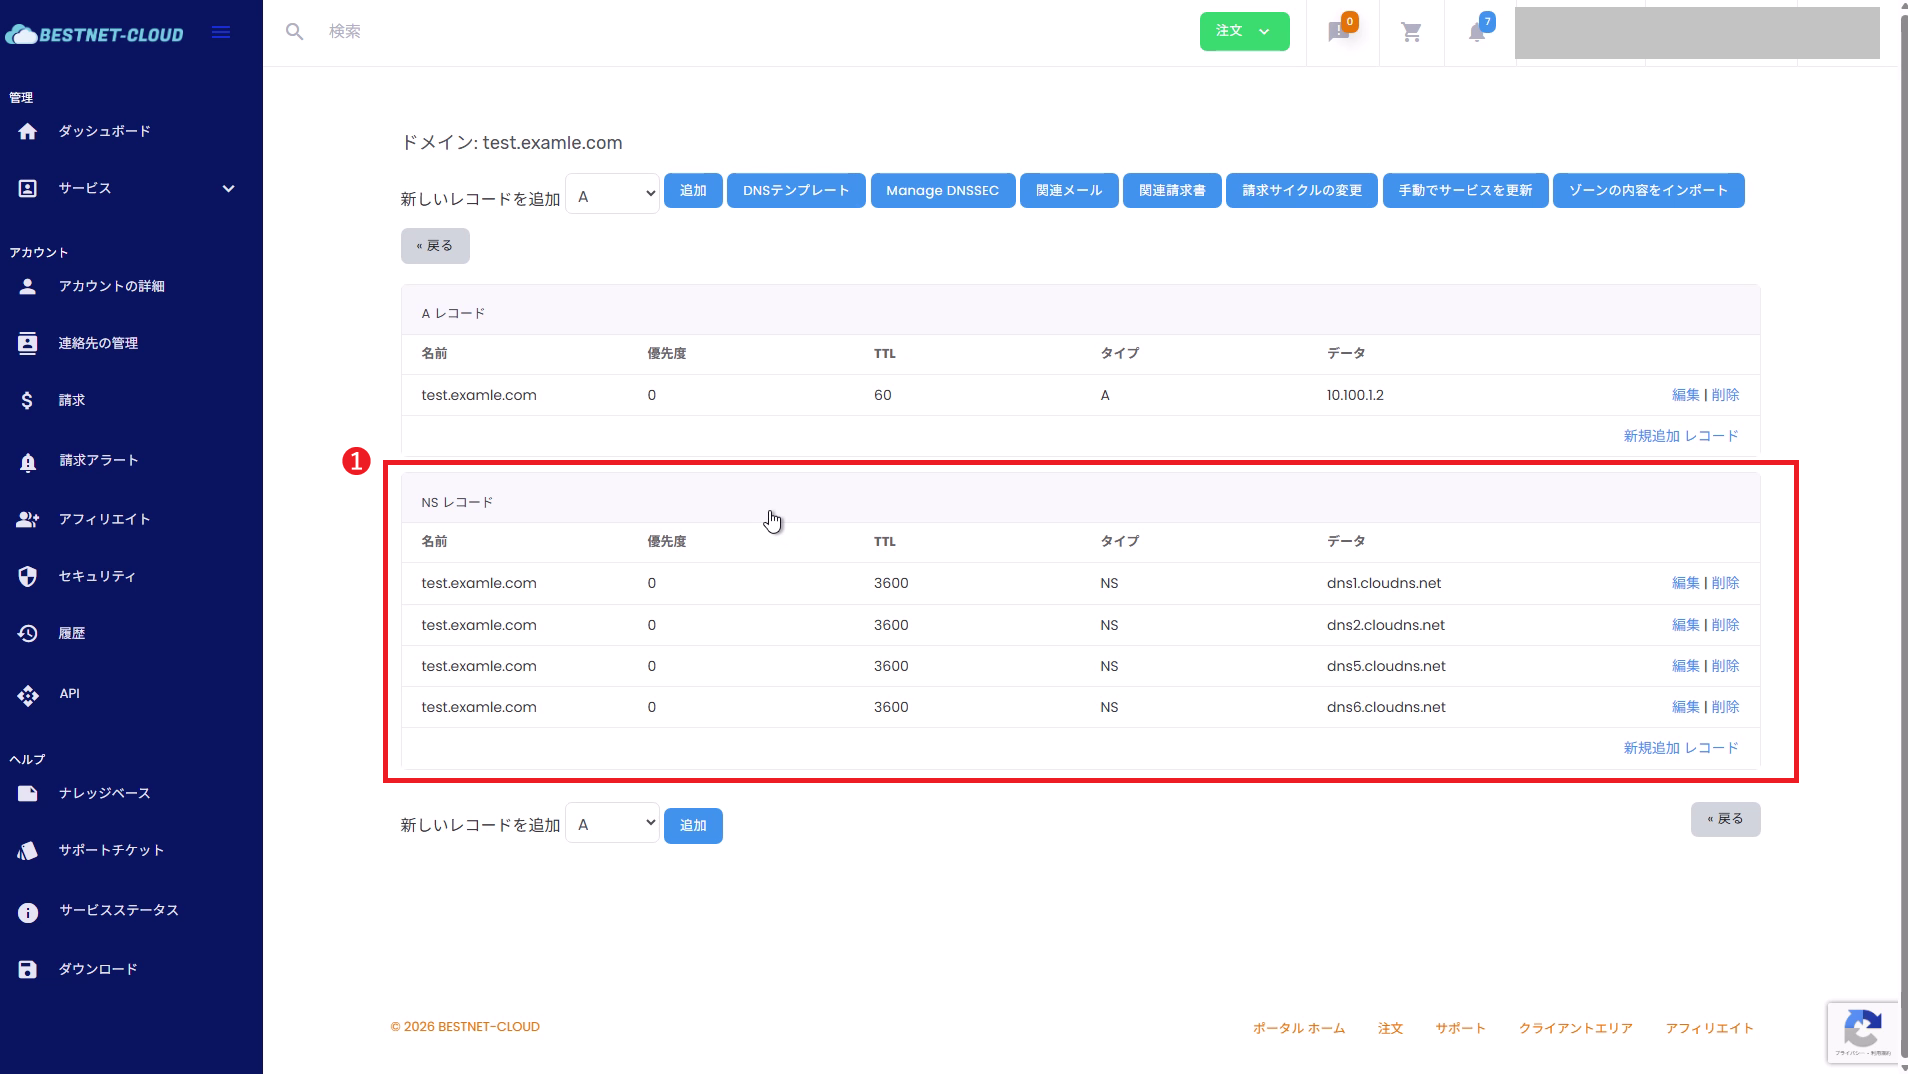This screenshot has height=1074, width=1908.
Task: Open the notifications bell icon
Action: [1477, 33]
